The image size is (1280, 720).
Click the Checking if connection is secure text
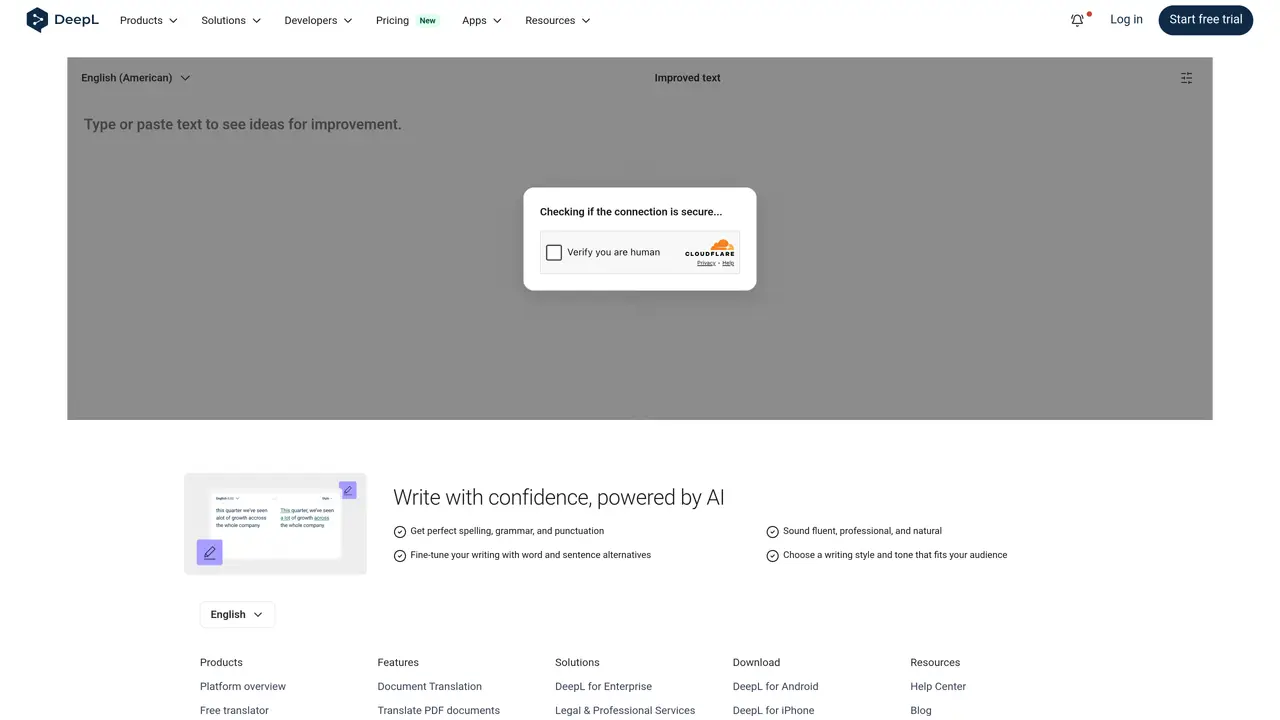pyautogui.click(x=631, y=212)
